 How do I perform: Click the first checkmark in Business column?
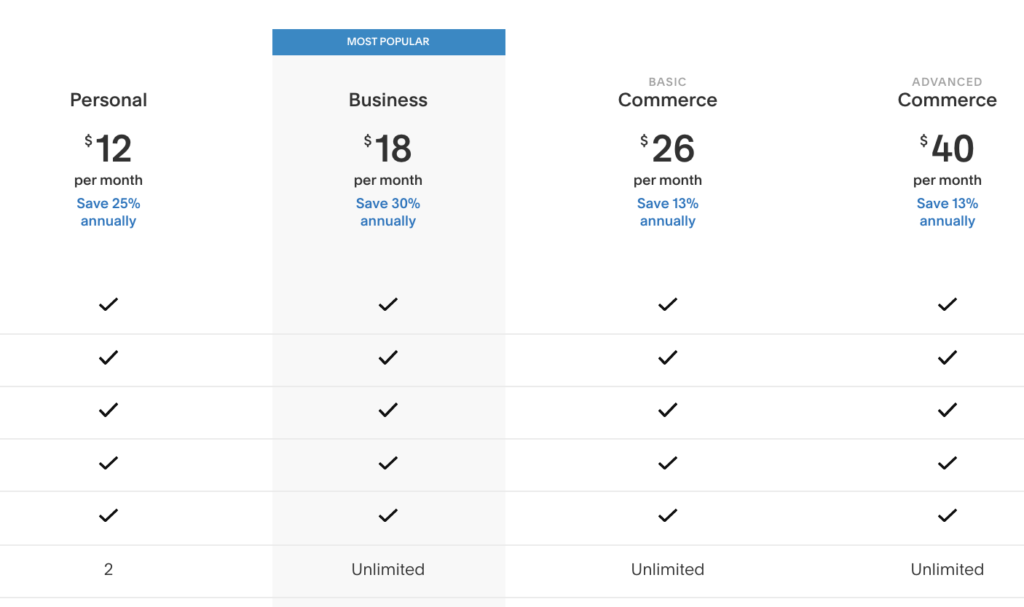click(x=388, y=304)
